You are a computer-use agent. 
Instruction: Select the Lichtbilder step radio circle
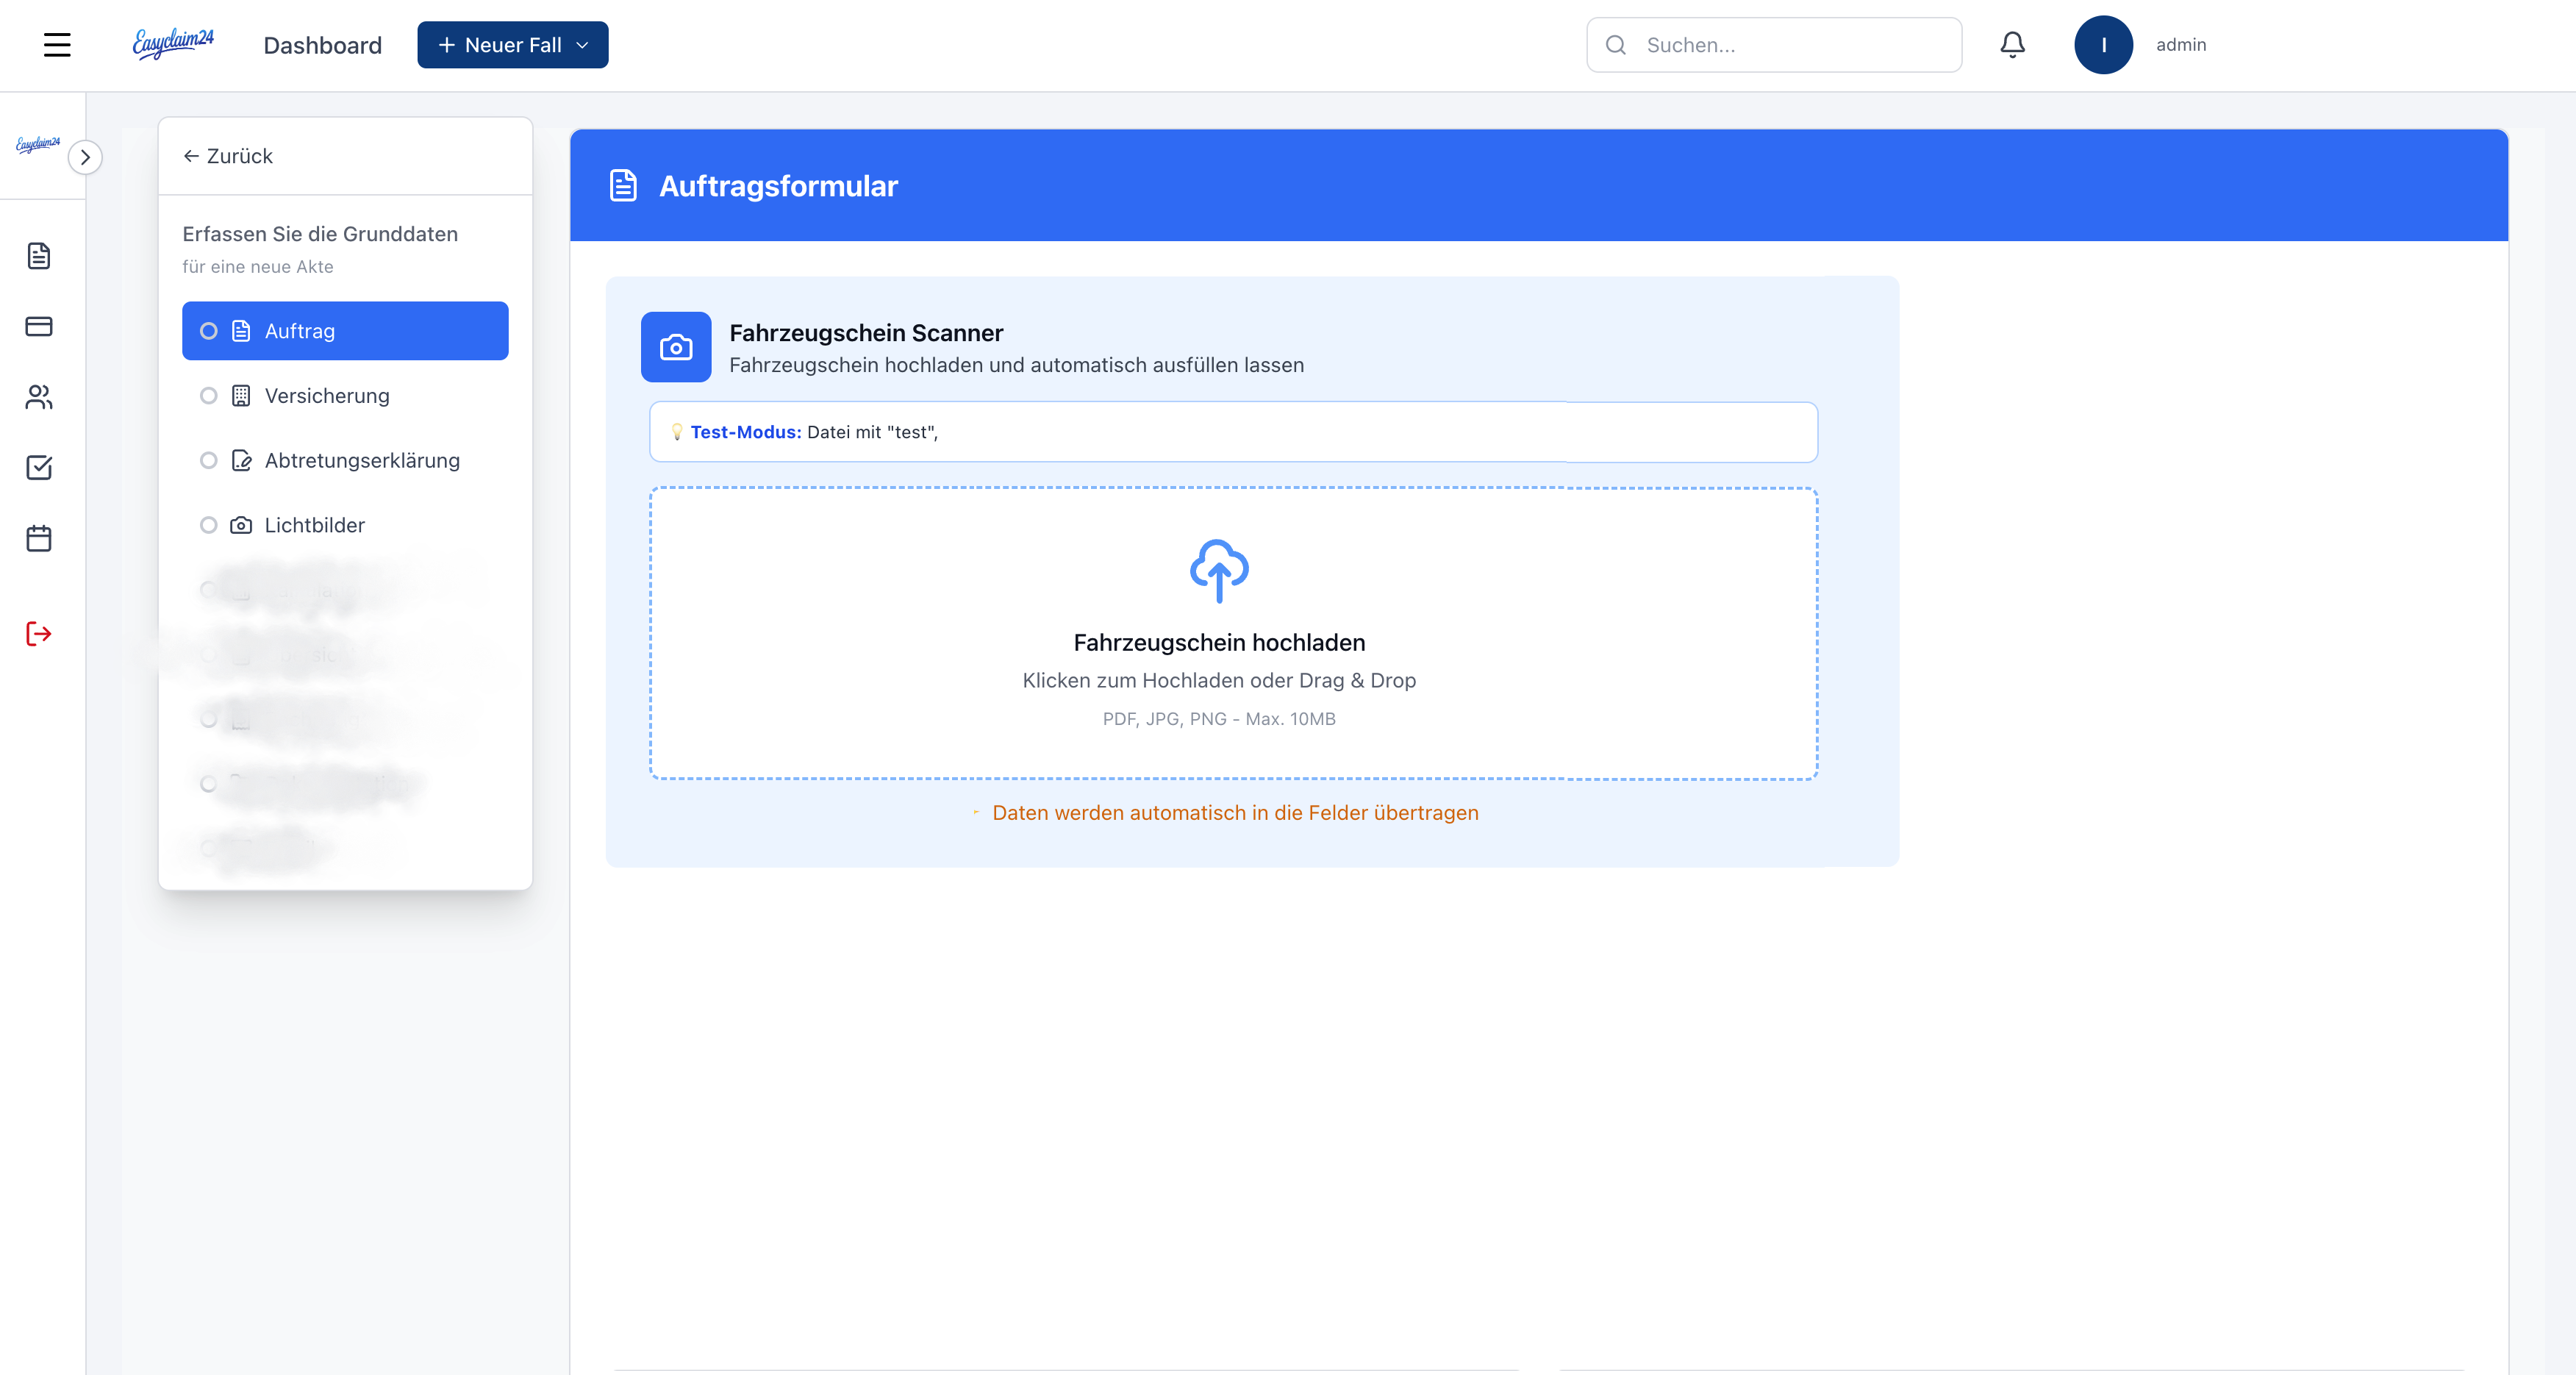pos(208,525)
